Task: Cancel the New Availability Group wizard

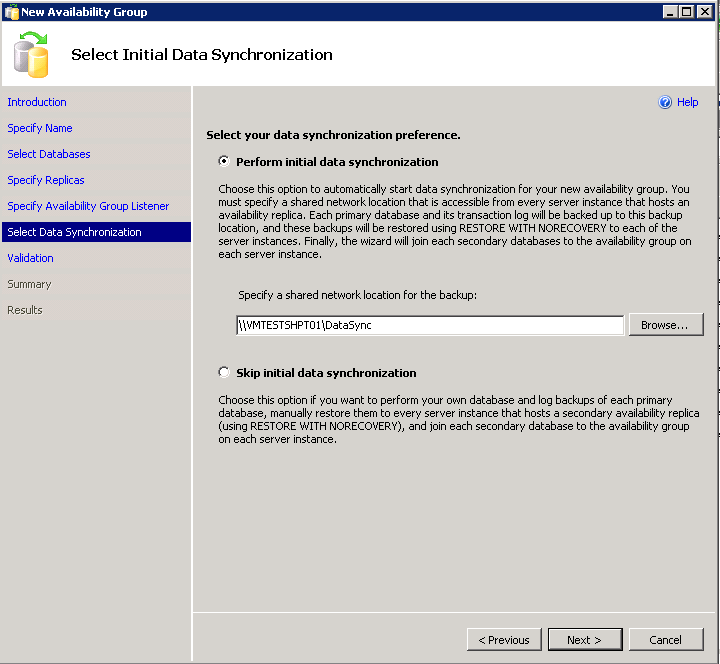Action: pos(665,640)
